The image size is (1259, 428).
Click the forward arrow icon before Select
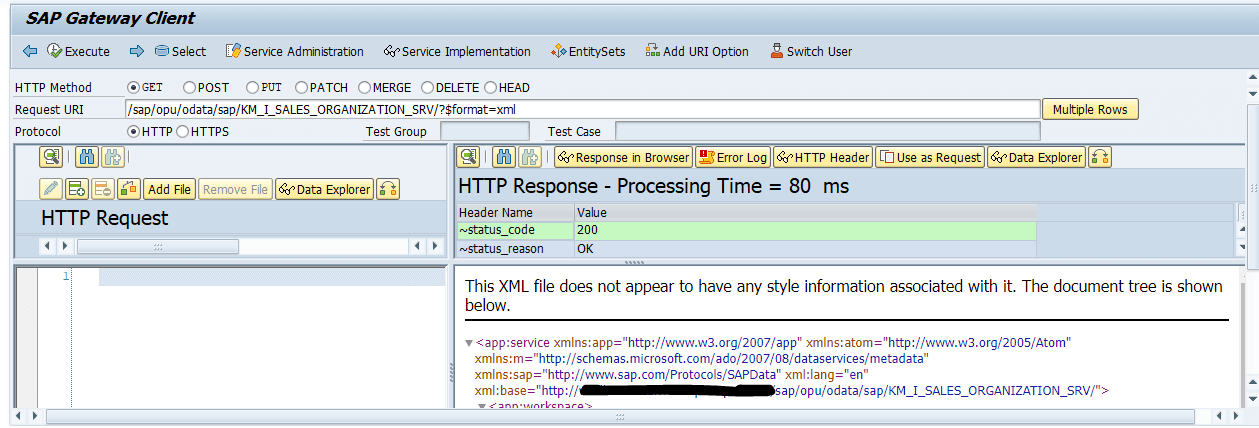coord(136,51)
